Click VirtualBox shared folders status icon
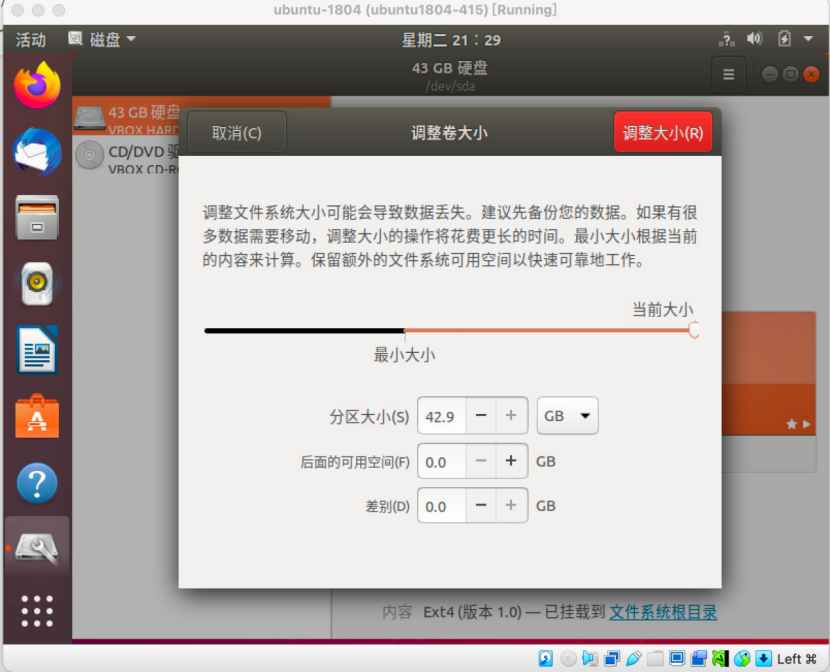830x672 pixels. (655, 658)
